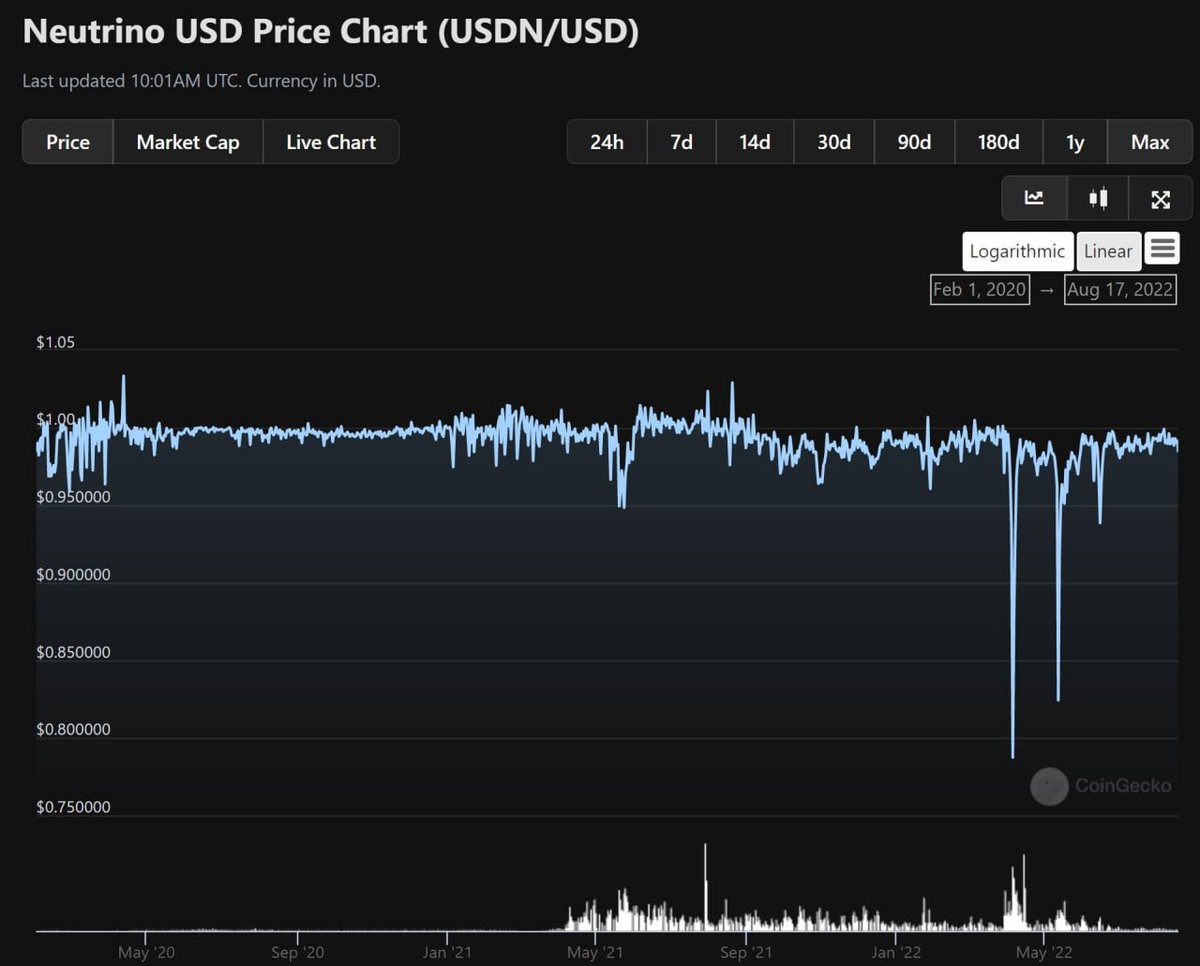Expand the 180d range selector
The width and height of the screenshot is (1200, 966).
tap(997, 141)
